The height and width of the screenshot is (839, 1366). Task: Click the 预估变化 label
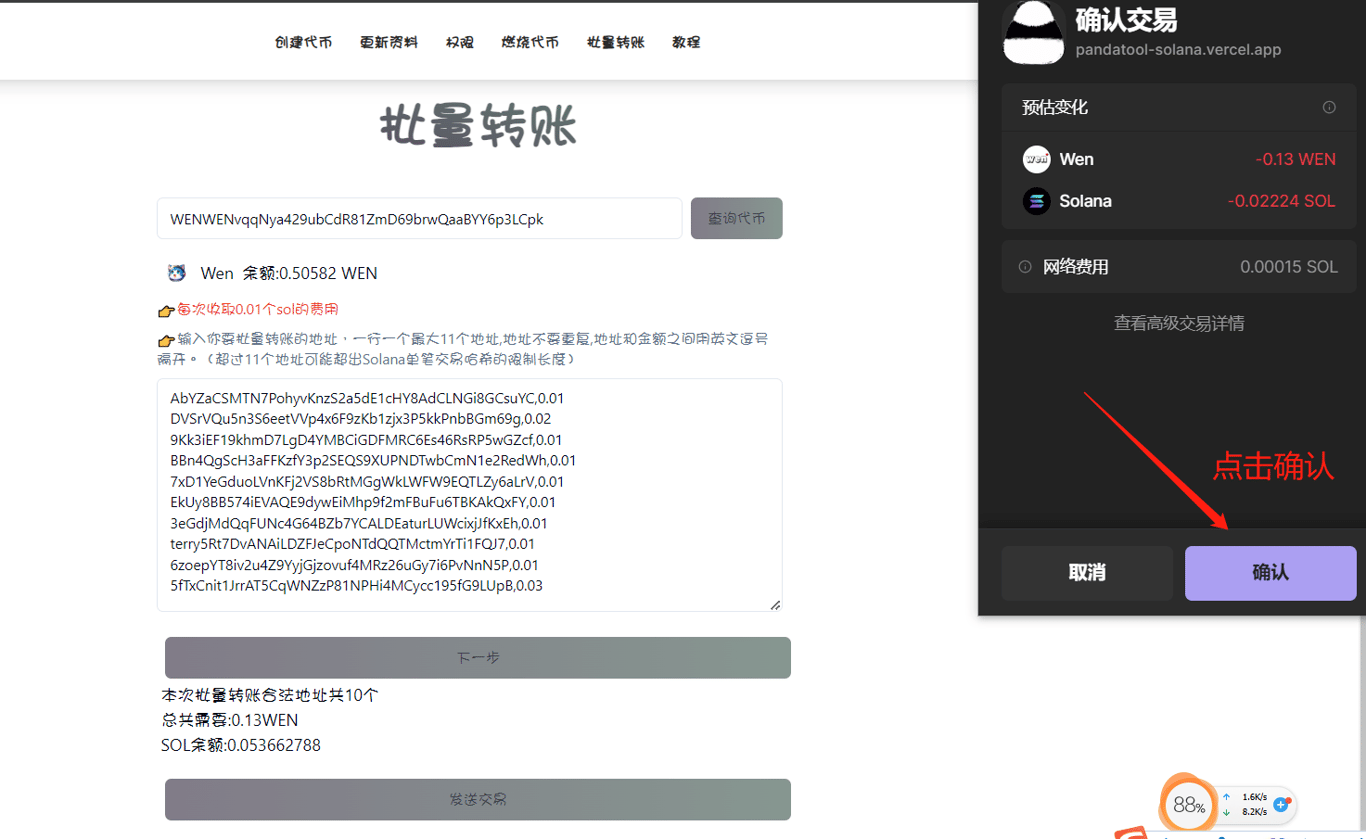(x=1055, y=107)
